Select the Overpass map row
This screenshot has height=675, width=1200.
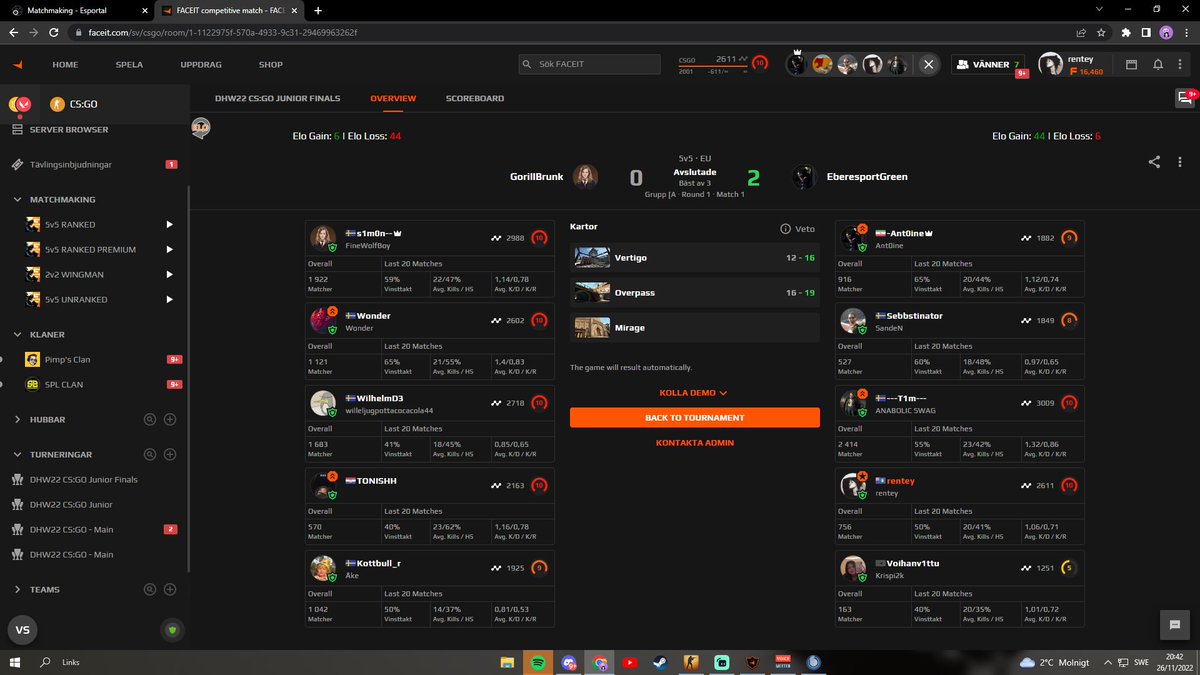tap(695, 293)
